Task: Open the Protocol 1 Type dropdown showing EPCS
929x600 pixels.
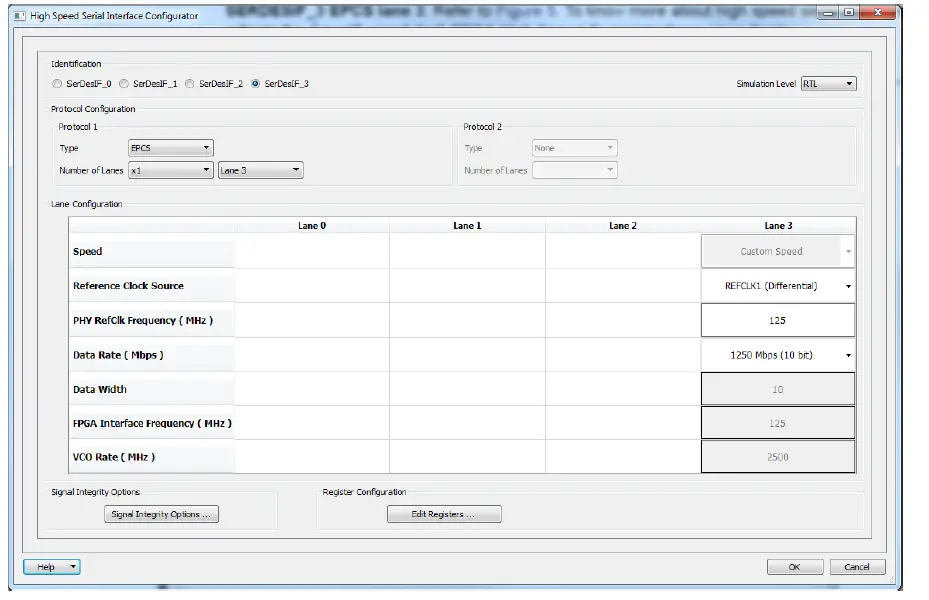Action: (170, 147)
